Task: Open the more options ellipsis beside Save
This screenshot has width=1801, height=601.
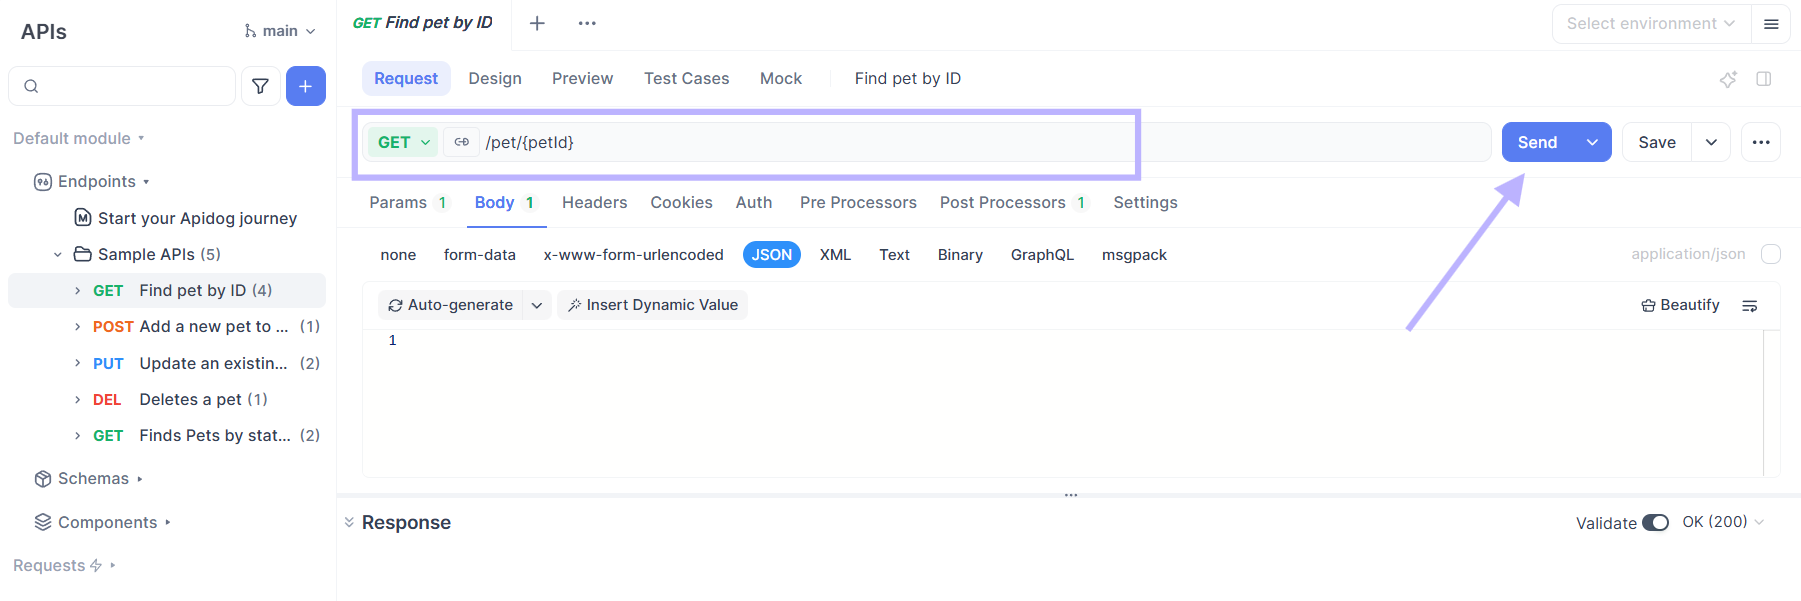Action: coord(1761,142)
